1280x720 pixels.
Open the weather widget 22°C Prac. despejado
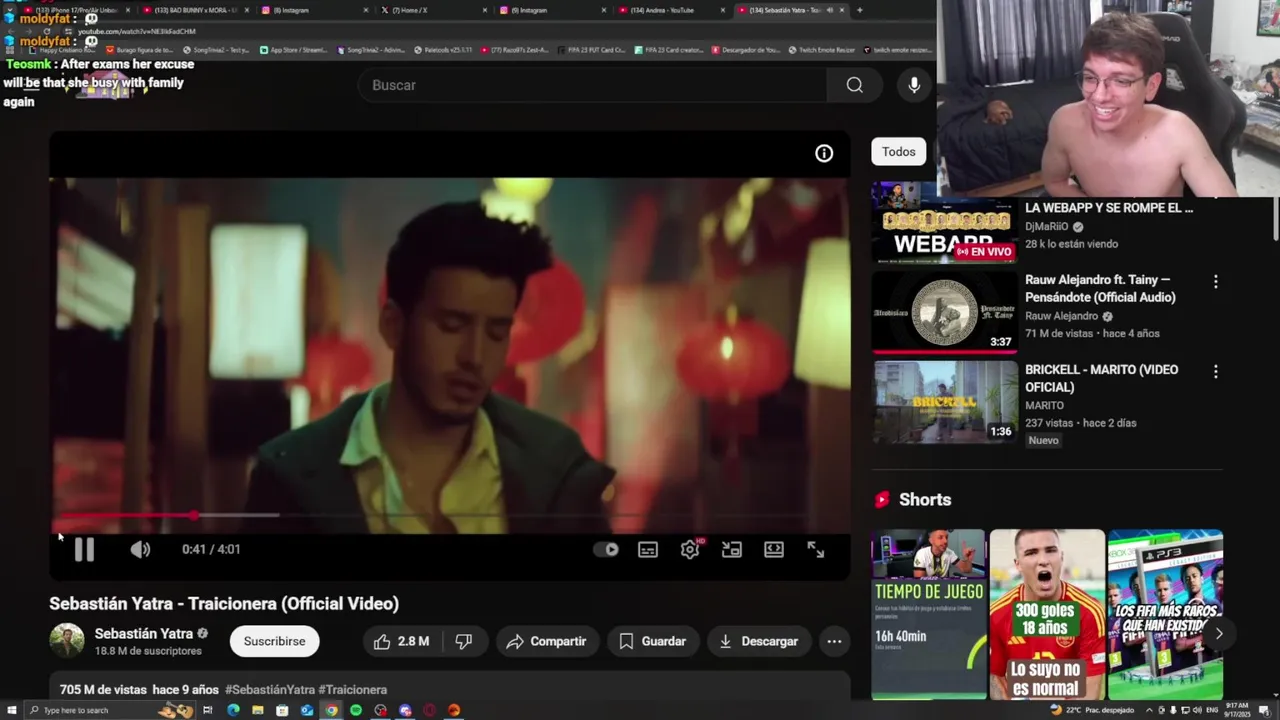1092,710
